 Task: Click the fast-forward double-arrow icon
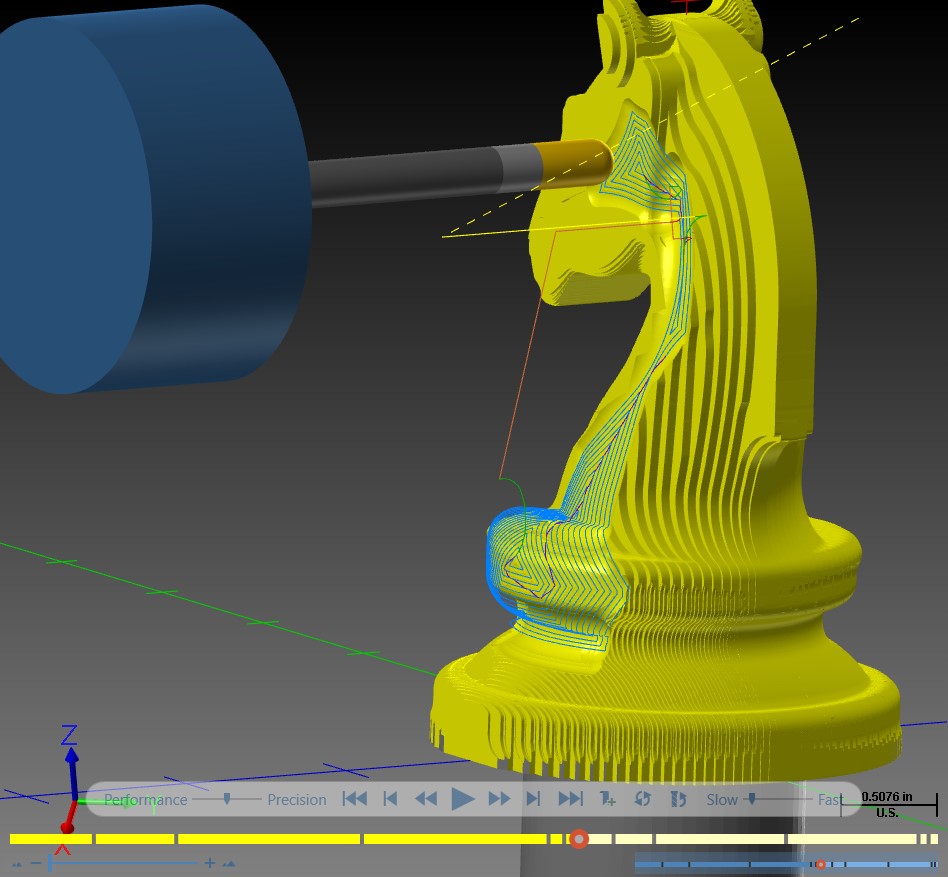pos(499,799)
